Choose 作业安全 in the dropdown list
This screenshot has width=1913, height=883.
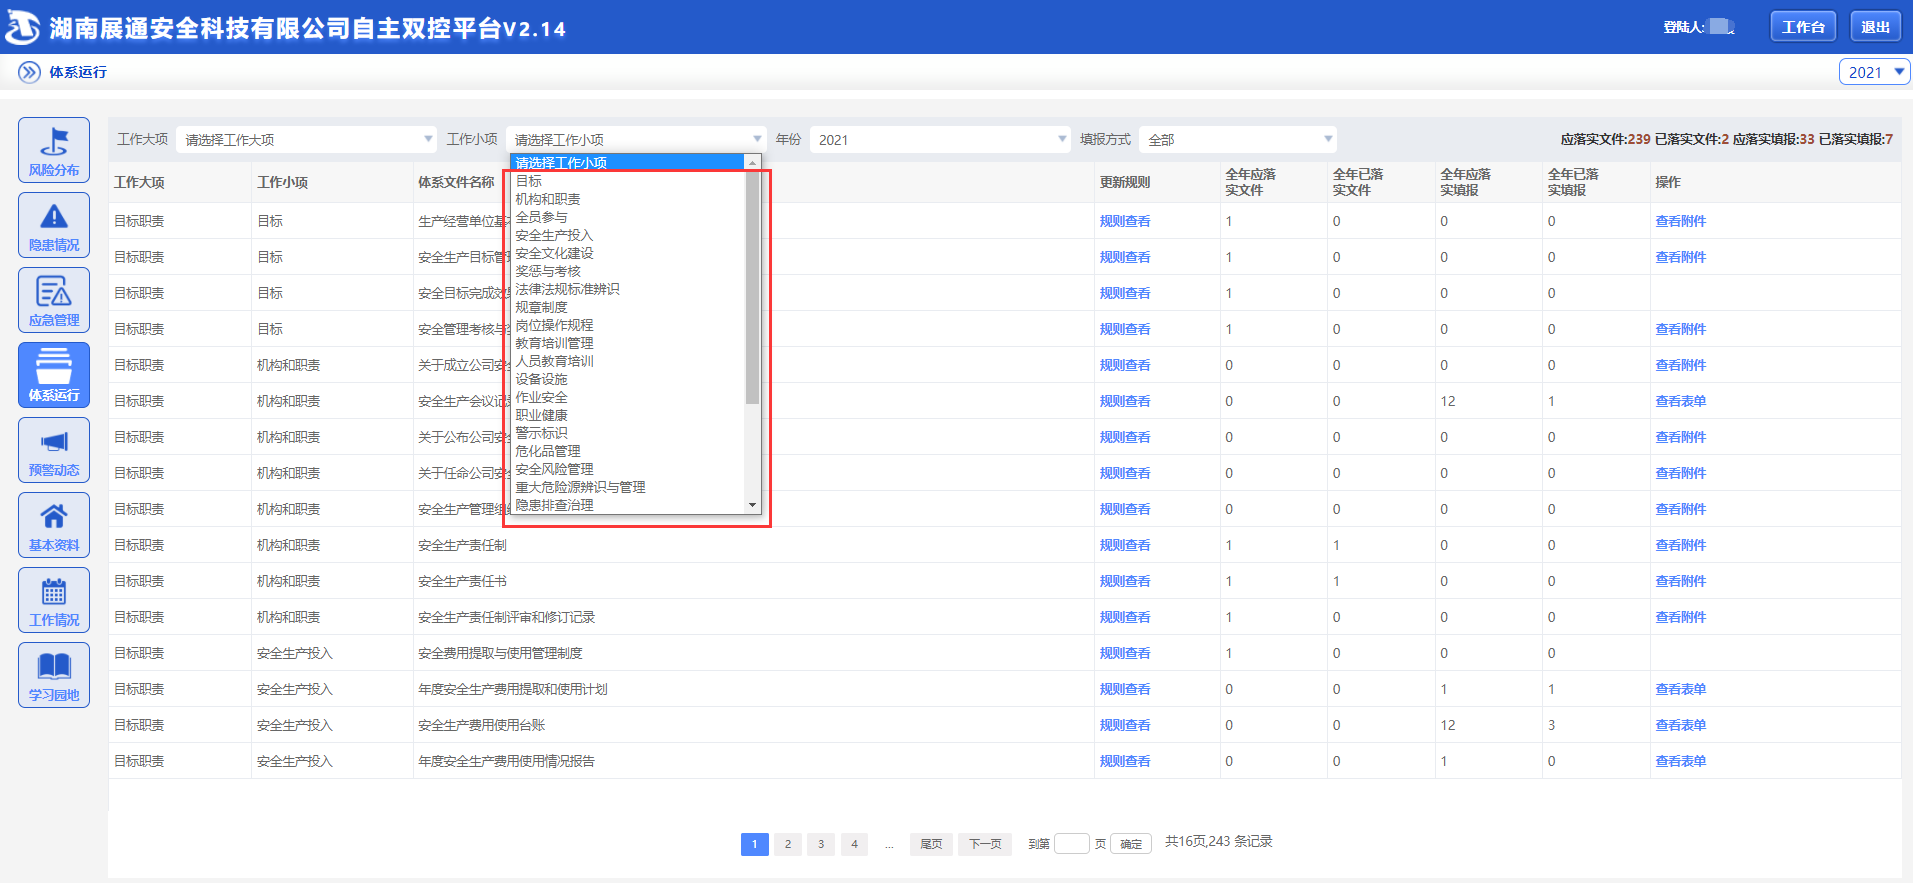tap(629, 397)
